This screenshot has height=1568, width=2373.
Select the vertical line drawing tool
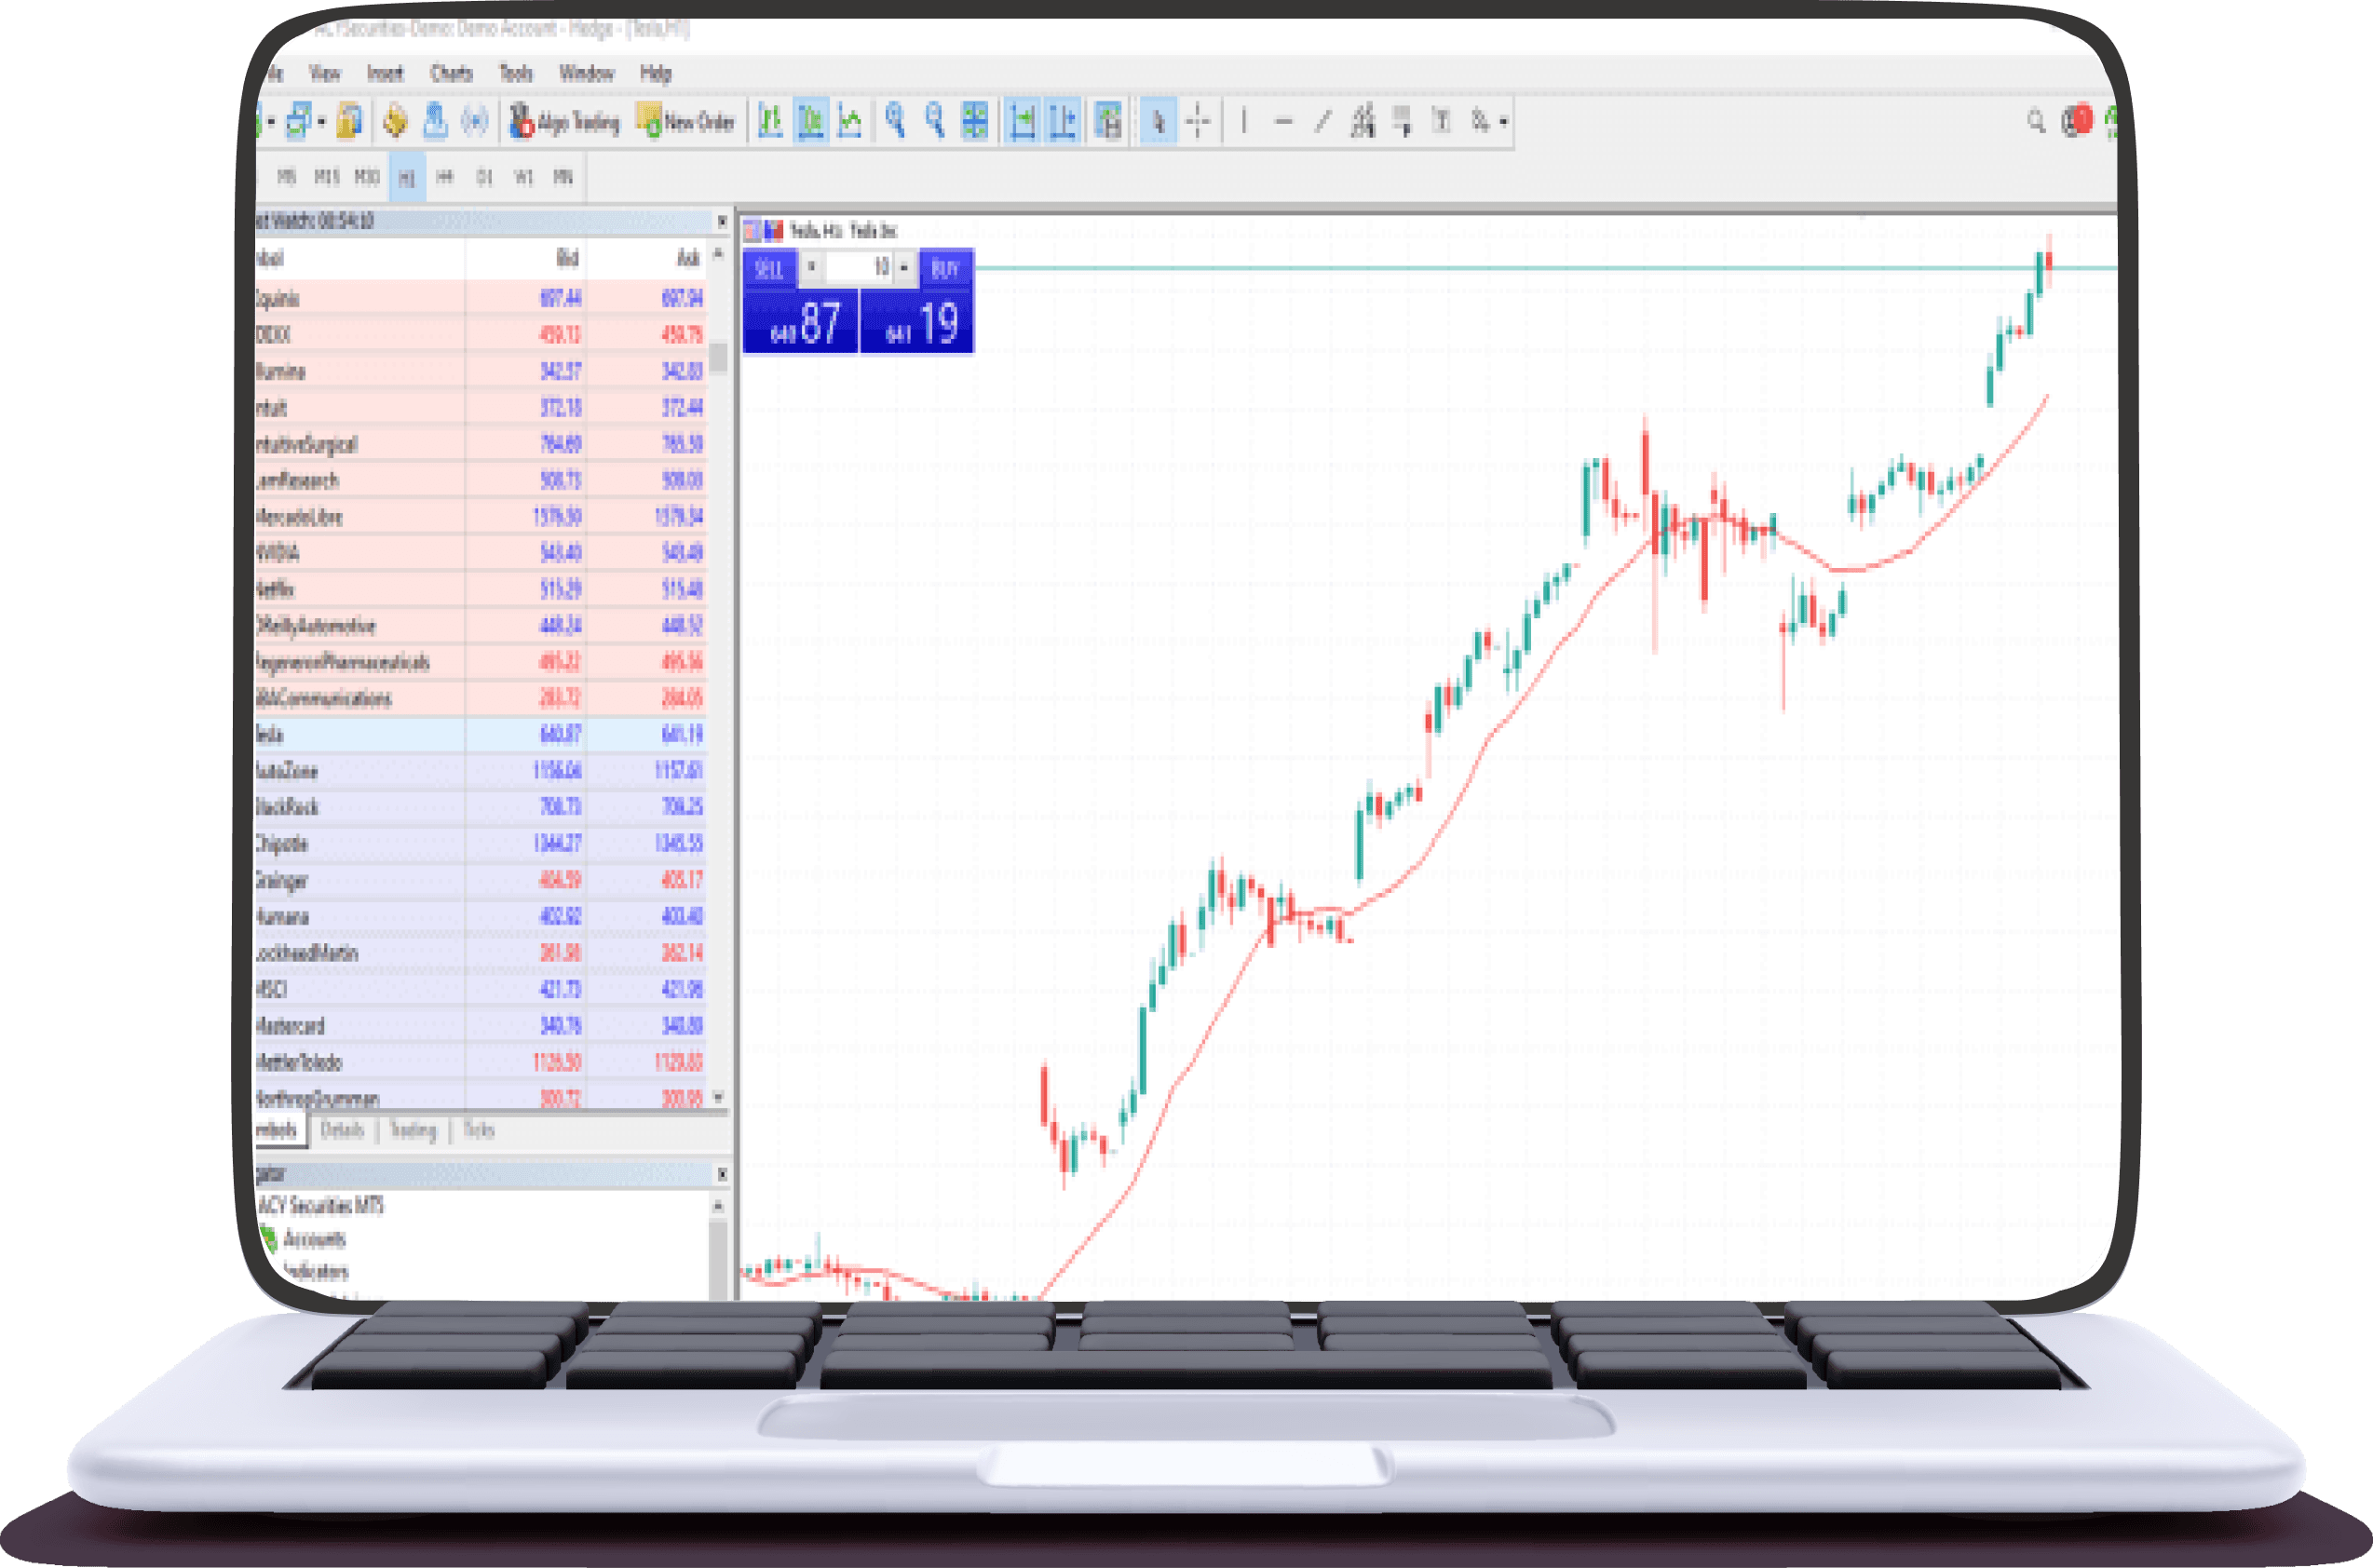coord(1243,121)
